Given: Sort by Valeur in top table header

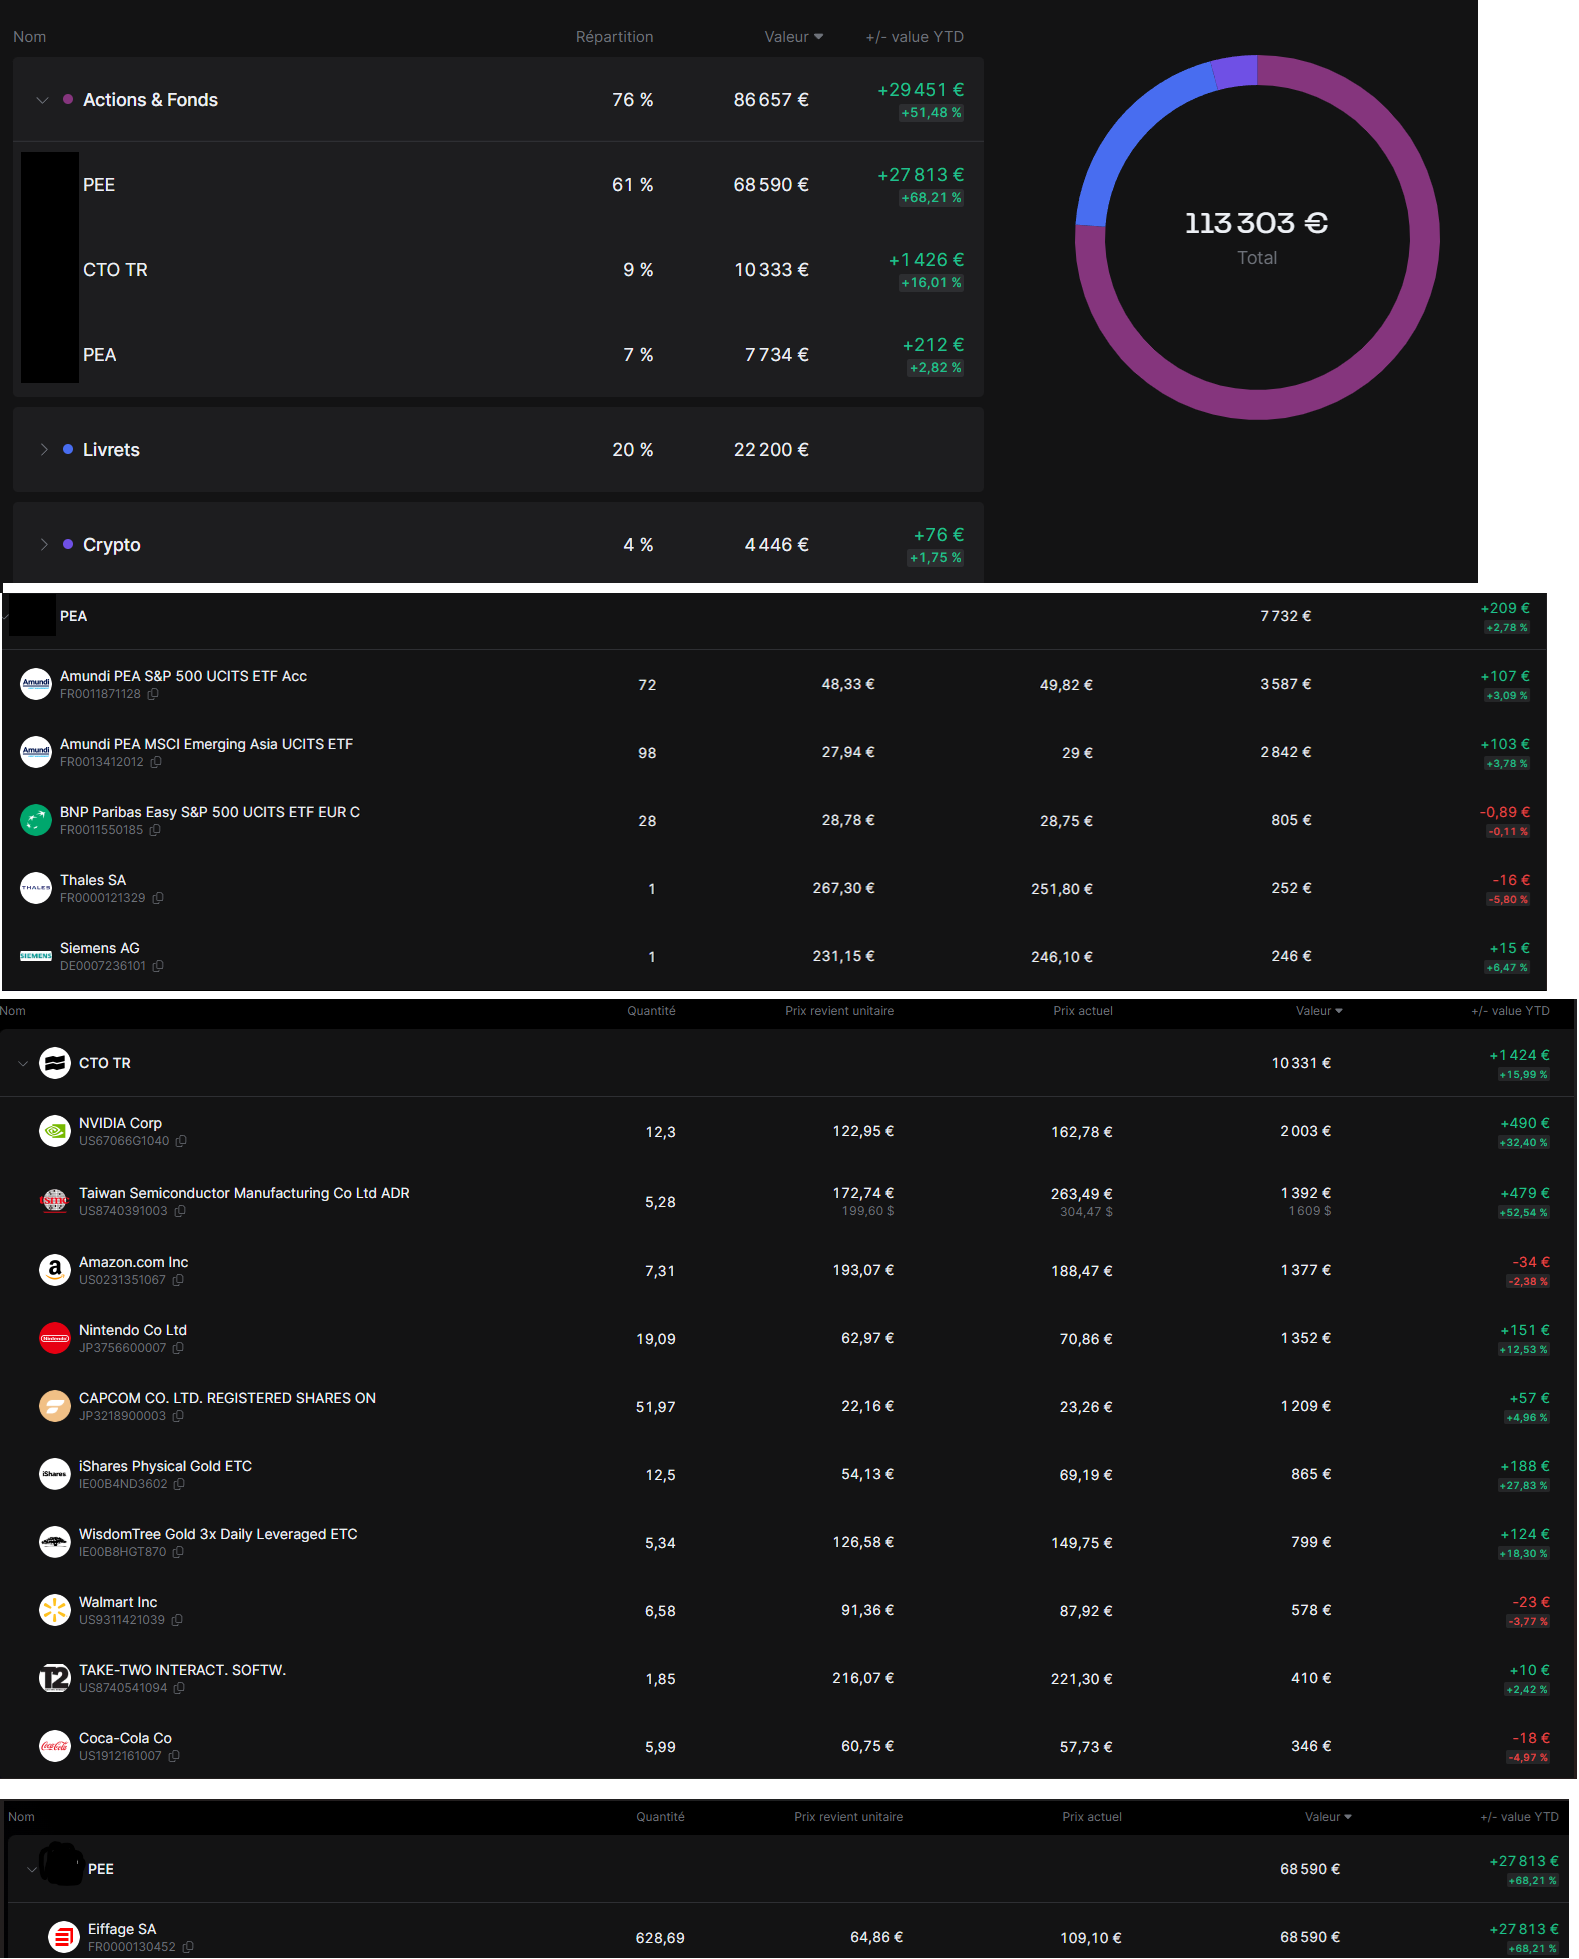Looking at the screenshot, I should (793, 37).
